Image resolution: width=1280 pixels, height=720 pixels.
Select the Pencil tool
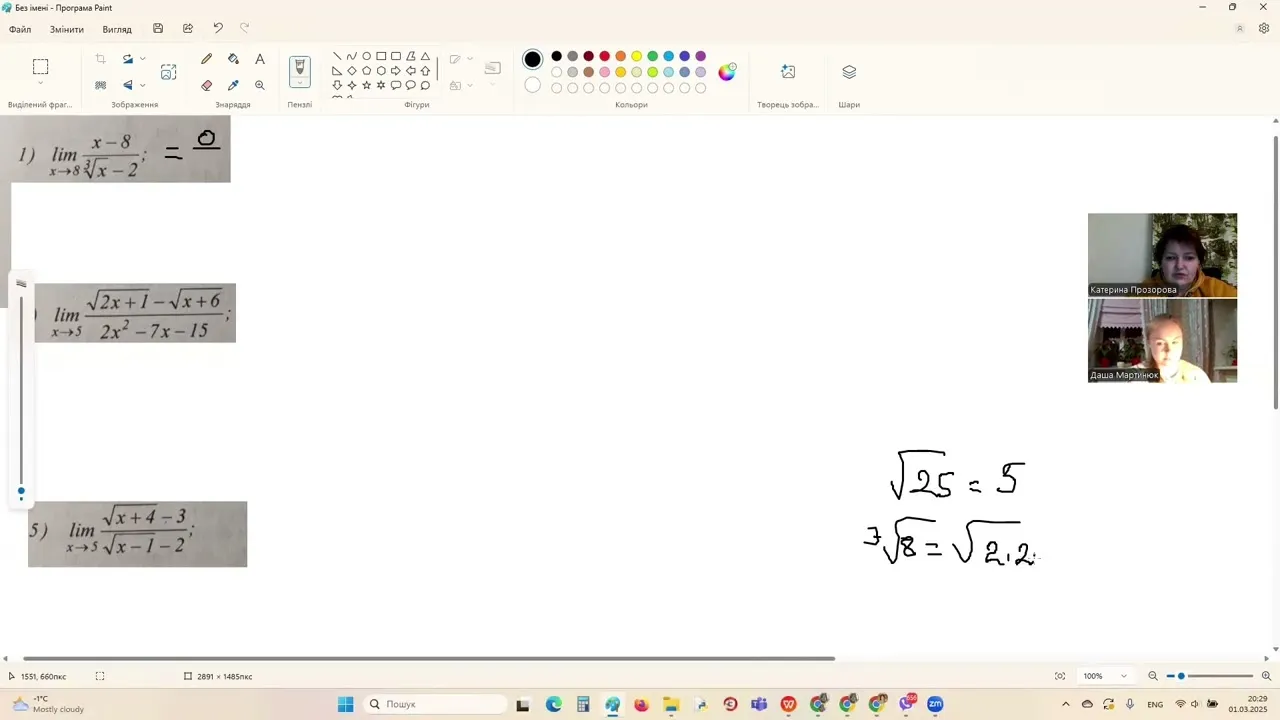[207, 60]
